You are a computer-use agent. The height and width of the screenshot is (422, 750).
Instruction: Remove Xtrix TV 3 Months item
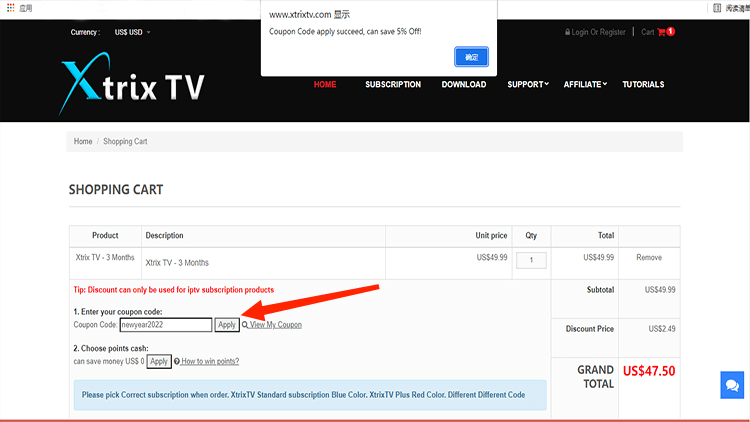point(649,257)
